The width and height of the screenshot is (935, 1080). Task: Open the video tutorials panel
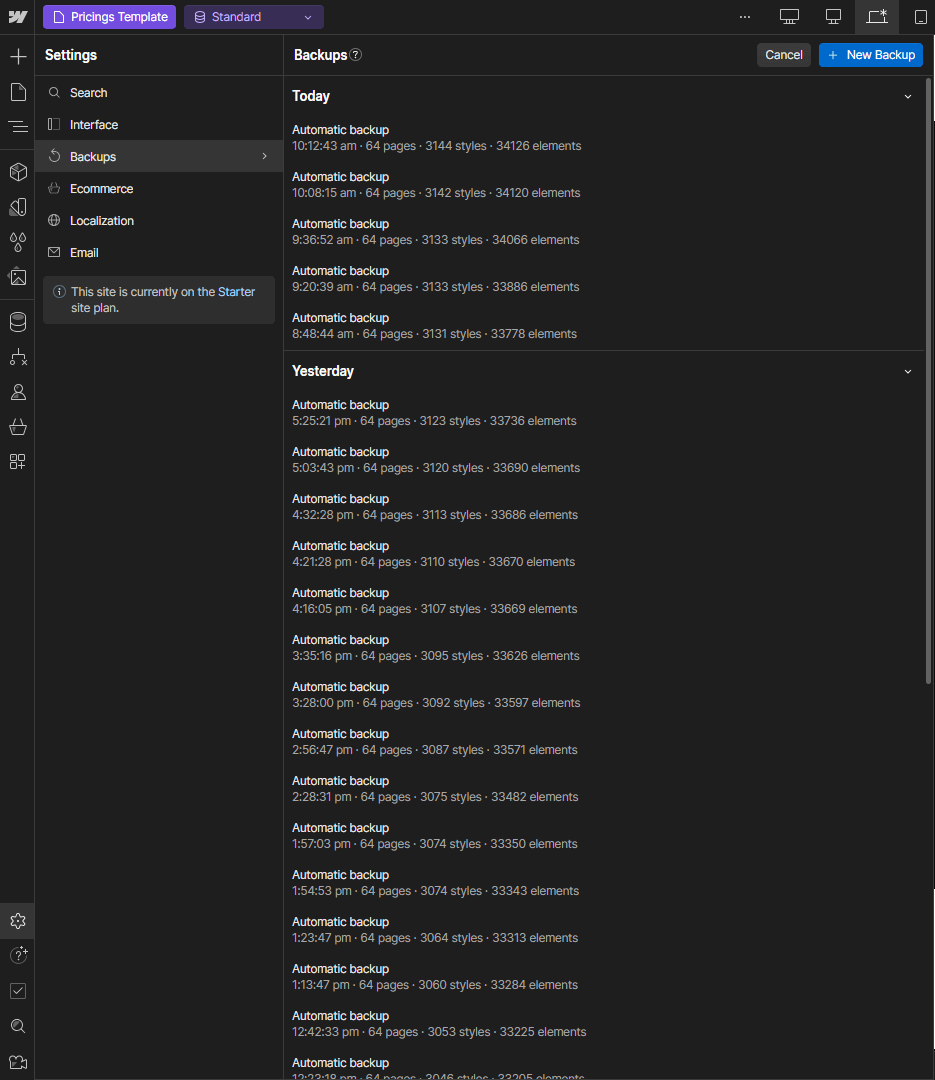coord(17,1062)
